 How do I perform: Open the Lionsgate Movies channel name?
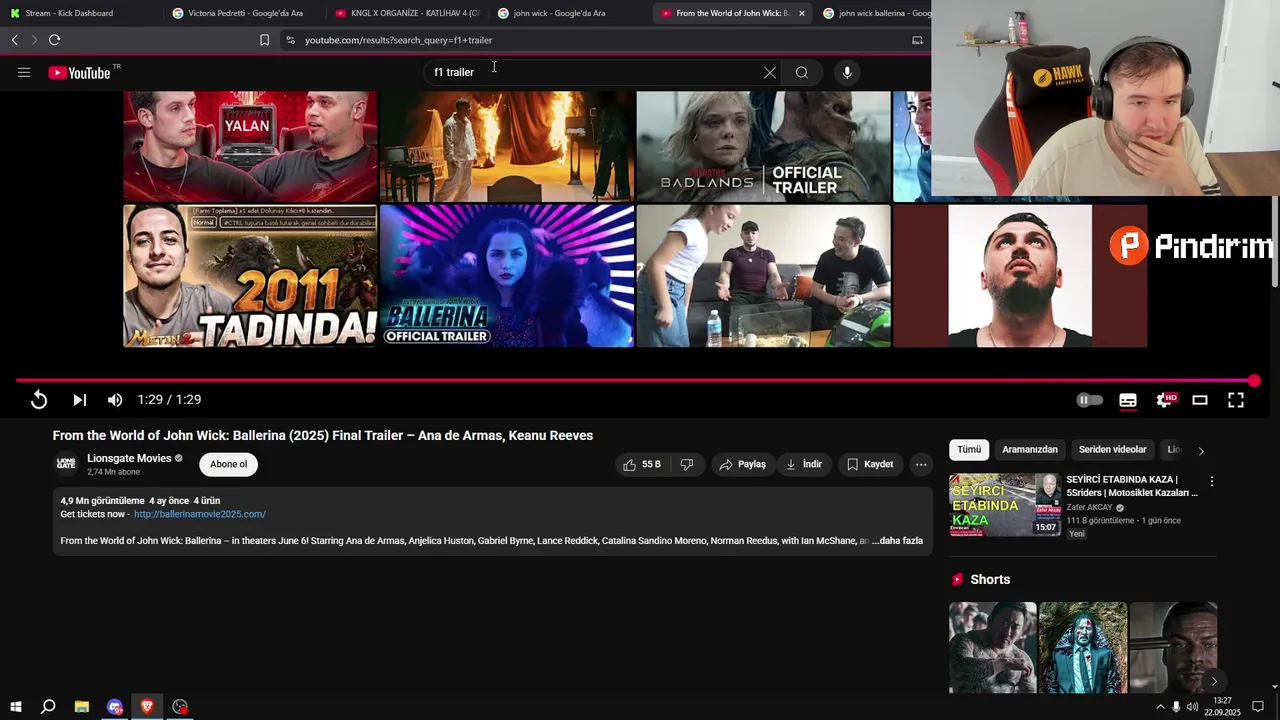(x=129, y=458)
